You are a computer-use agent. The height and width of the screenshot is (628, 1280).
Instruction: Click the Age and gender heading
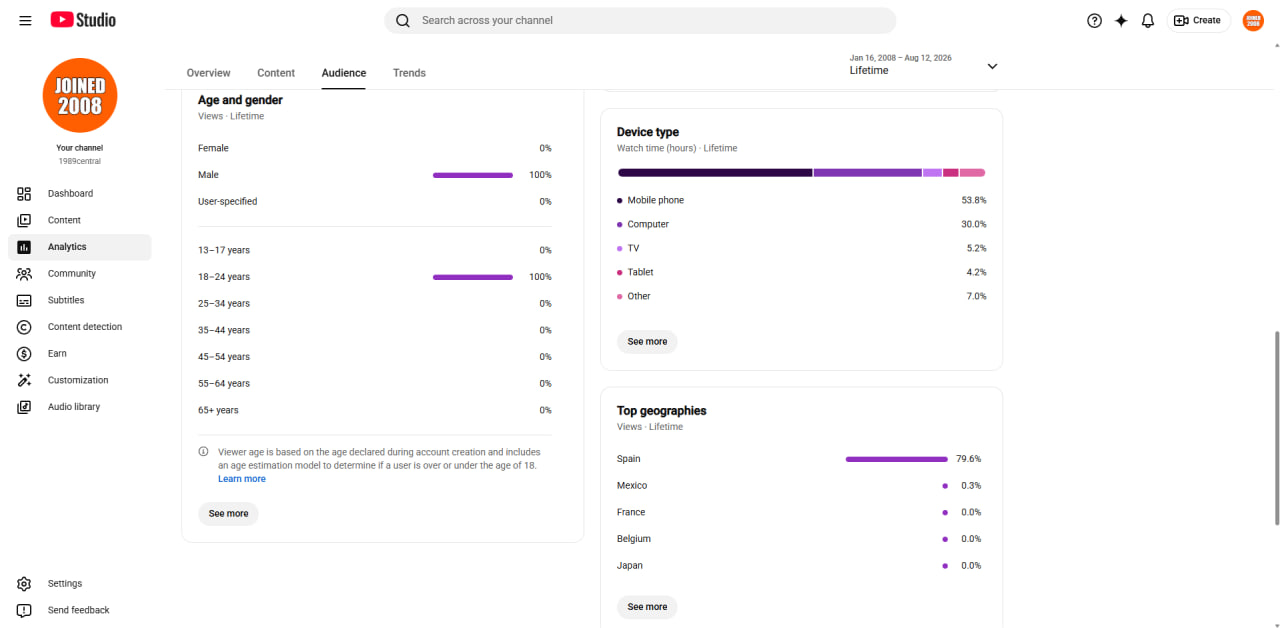(x=240, y=100)
